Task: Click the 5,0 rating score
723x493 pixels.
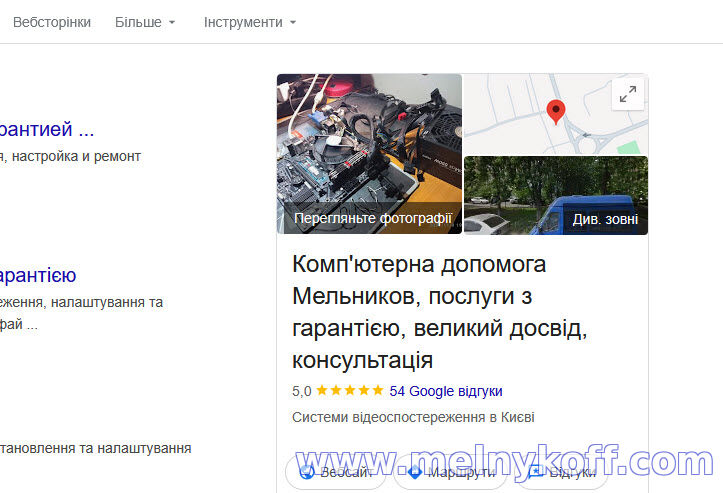Action: [302, 392]
